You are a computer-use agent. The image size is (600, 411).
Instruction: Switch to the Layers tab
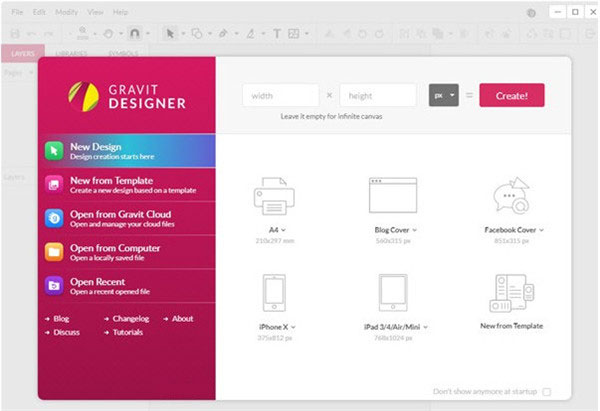point(23,53)
